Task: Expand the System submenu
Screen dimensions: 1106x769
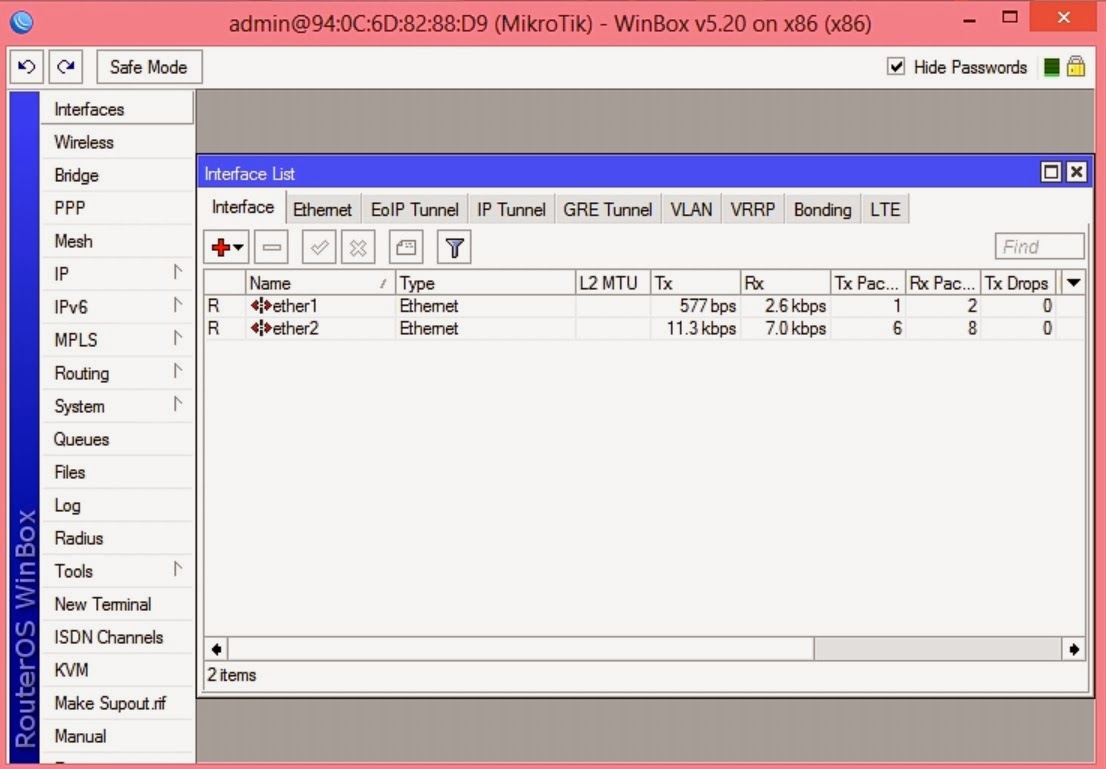Action: [x=117, y=406]
